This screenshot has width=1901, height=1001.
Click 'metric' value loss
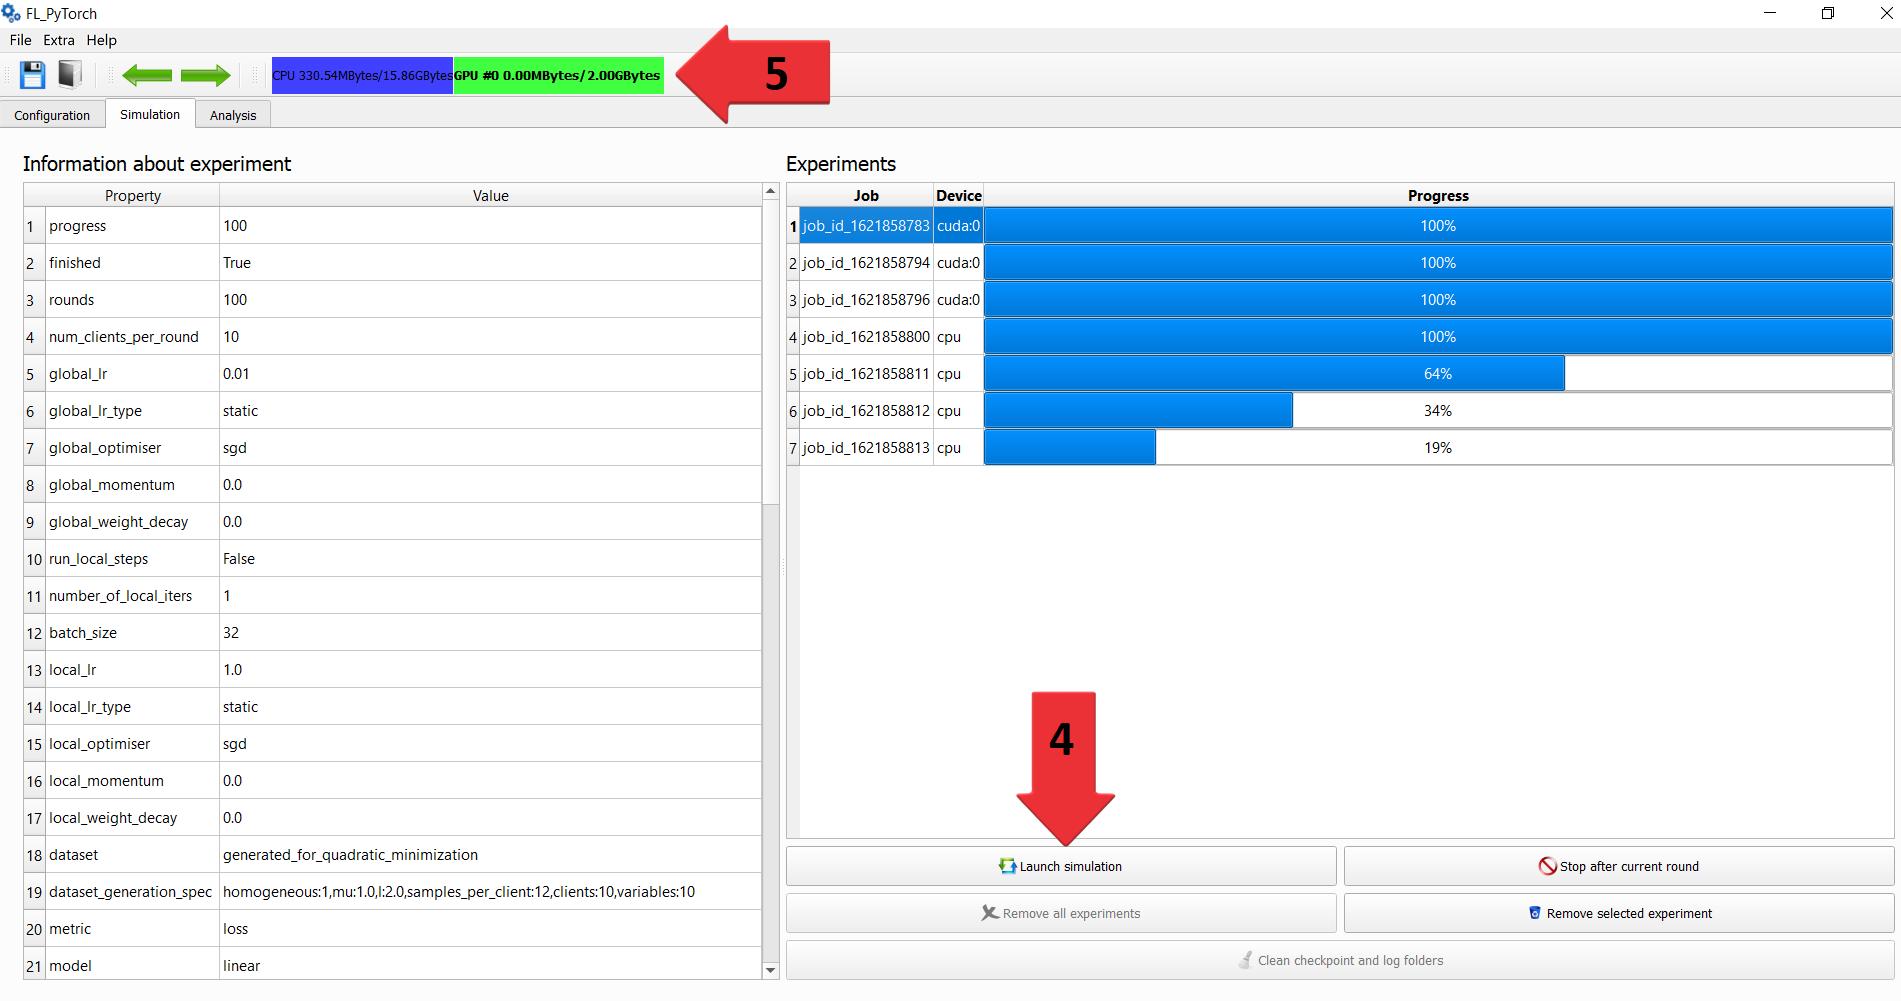491,929
